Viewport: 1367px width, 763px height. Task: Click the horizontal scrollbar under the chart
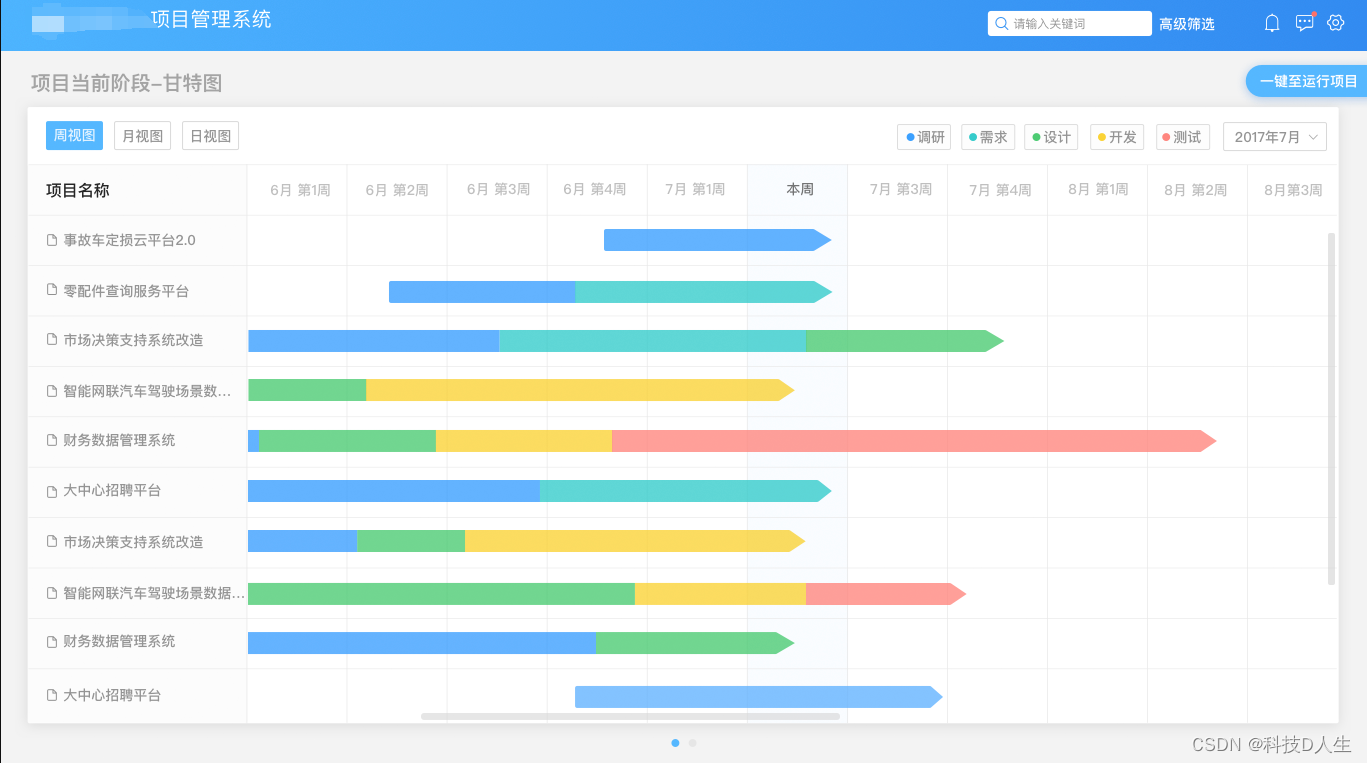pyautogui.click(x=630, y=716)
